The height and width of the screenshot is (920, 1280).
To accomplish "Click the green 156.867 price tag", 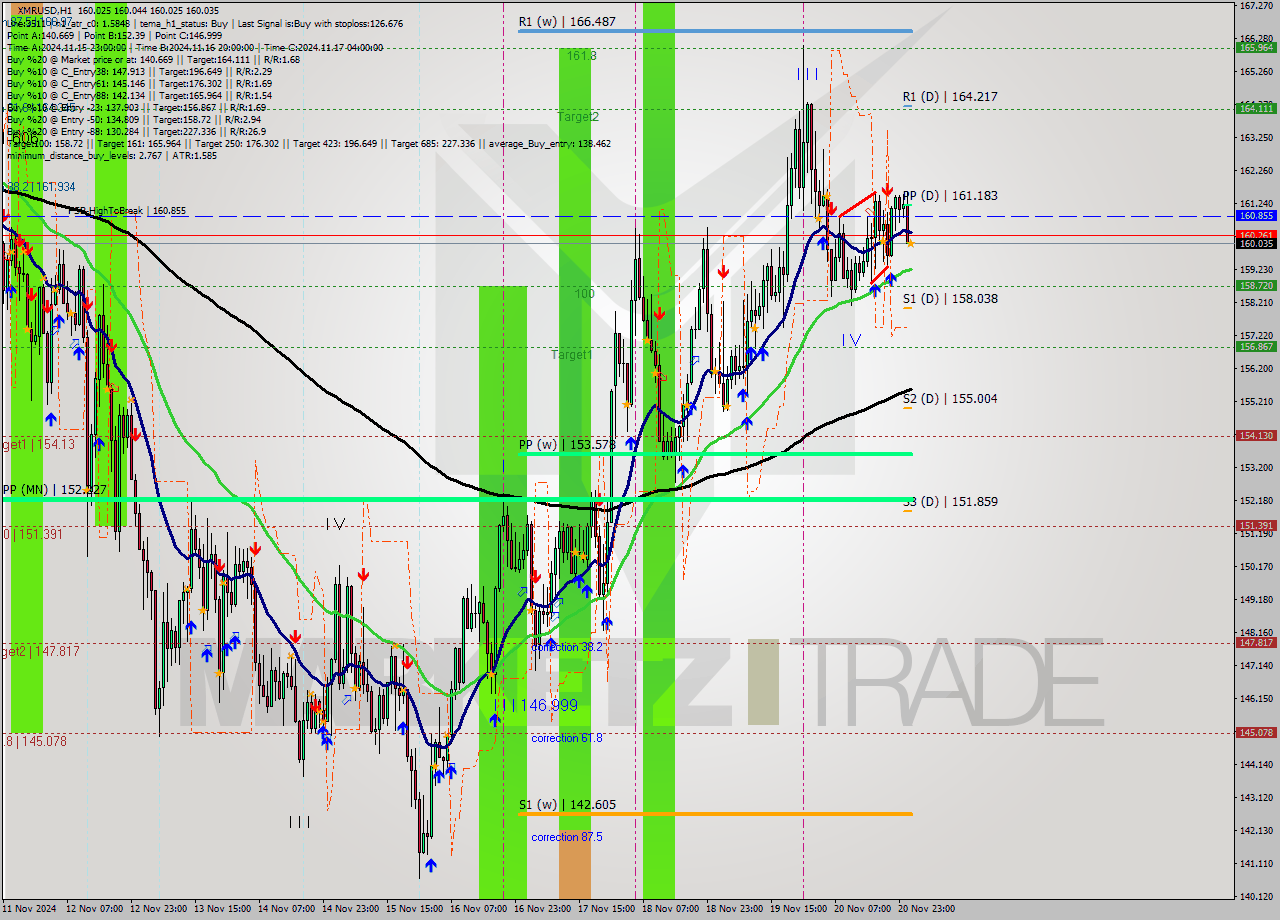I will point(1255,346).
